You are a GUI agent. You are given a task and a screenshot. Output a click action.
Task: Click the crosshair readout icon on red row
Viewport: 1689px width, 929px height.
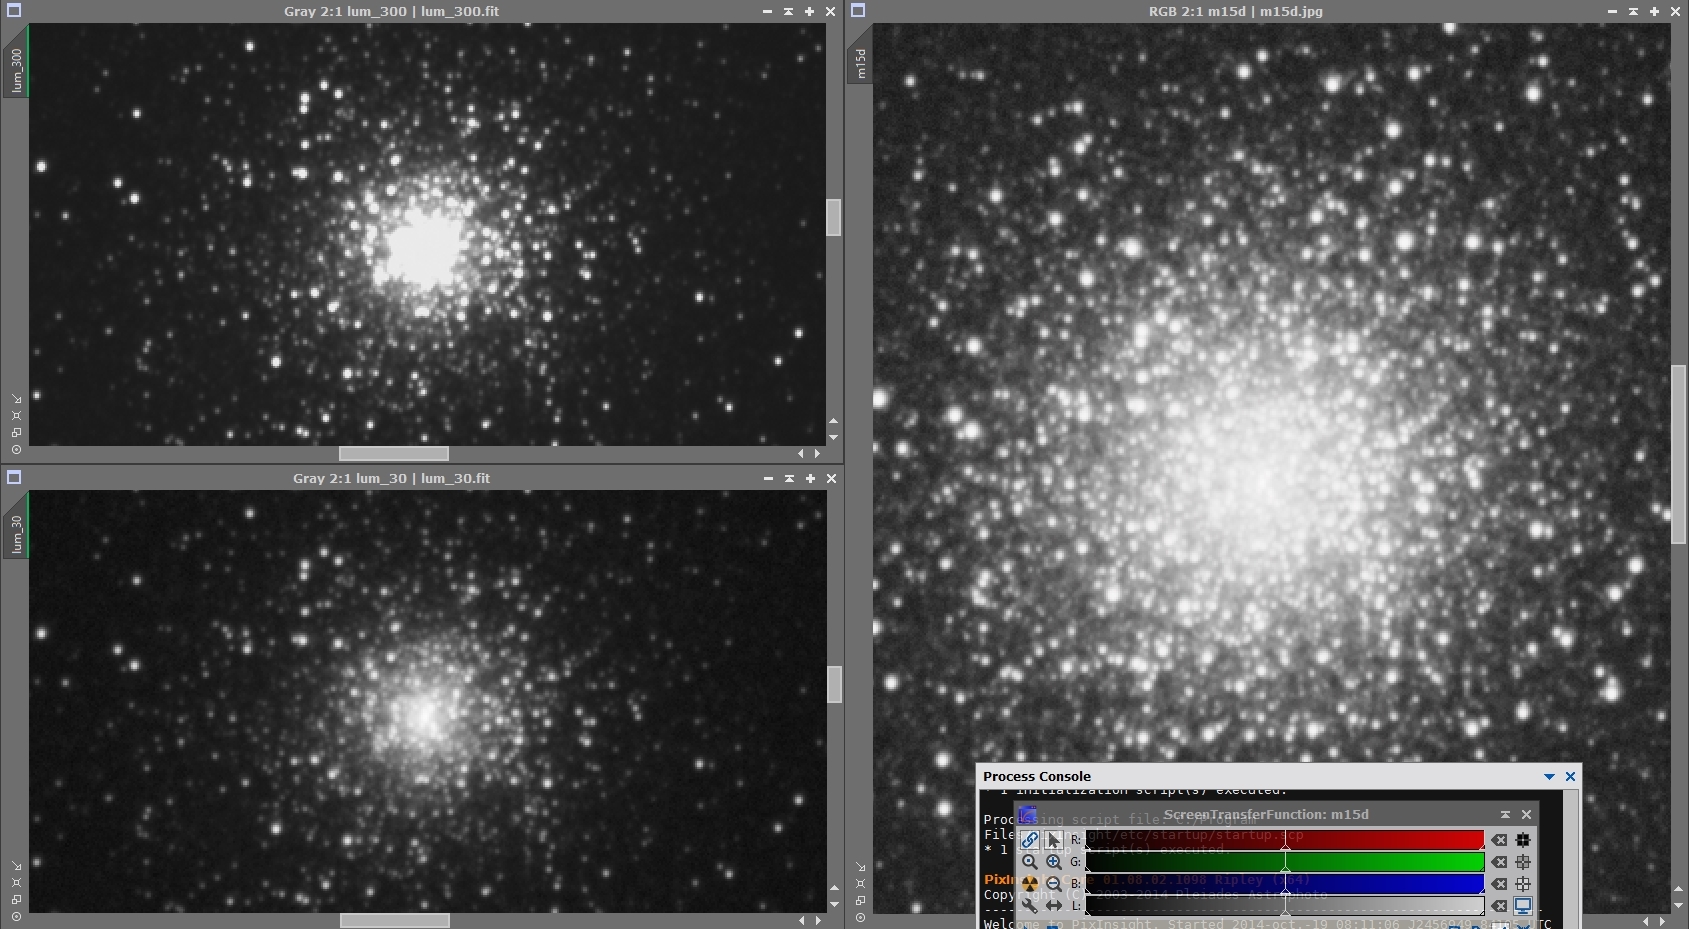[1523, 840]
